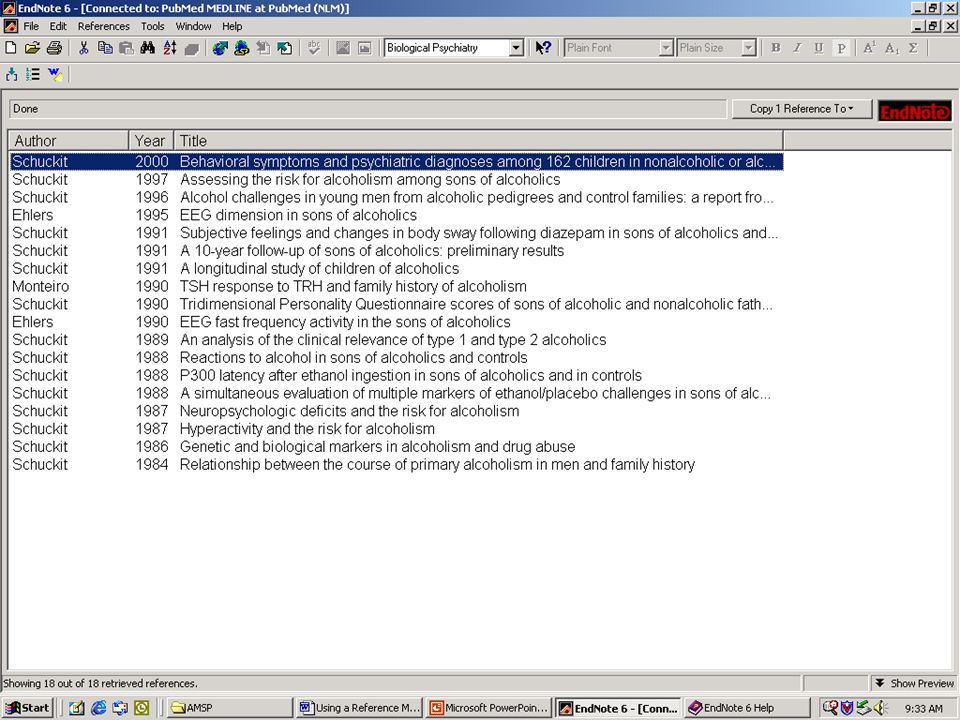Click the Copy icon in toolbar
Image resolution: width=960 pixels, height=720 pixels.
(x=105, y=48)
